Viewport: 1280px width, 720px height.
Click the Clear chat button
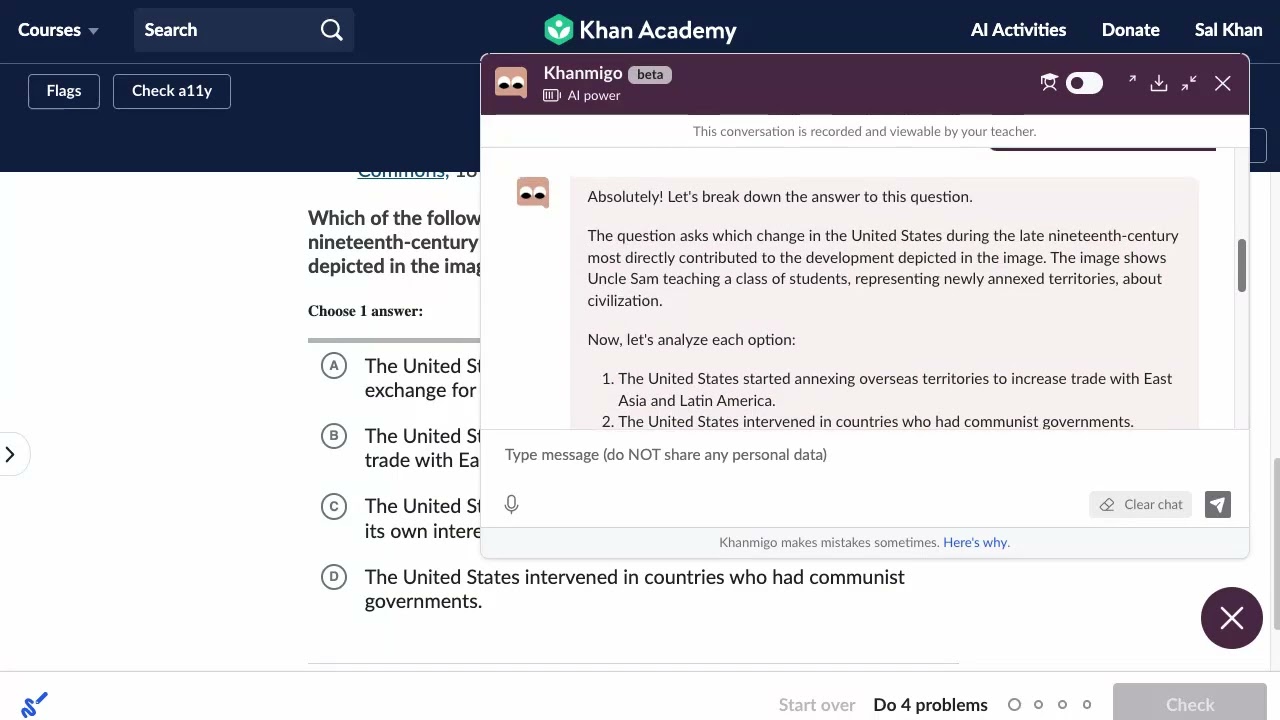(x=1141, y=505)
